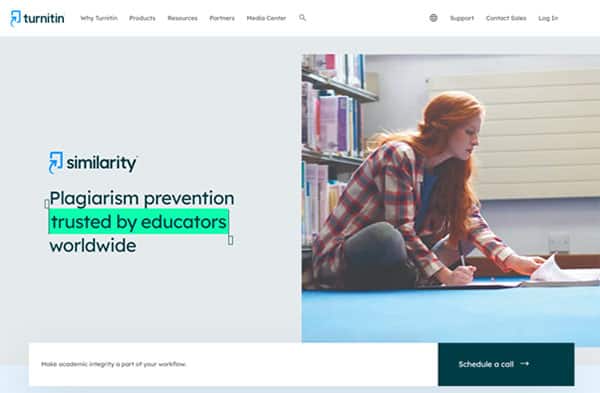Click the globe language icon
This screenshot has height=393, width=600.
tap(433, 18)
